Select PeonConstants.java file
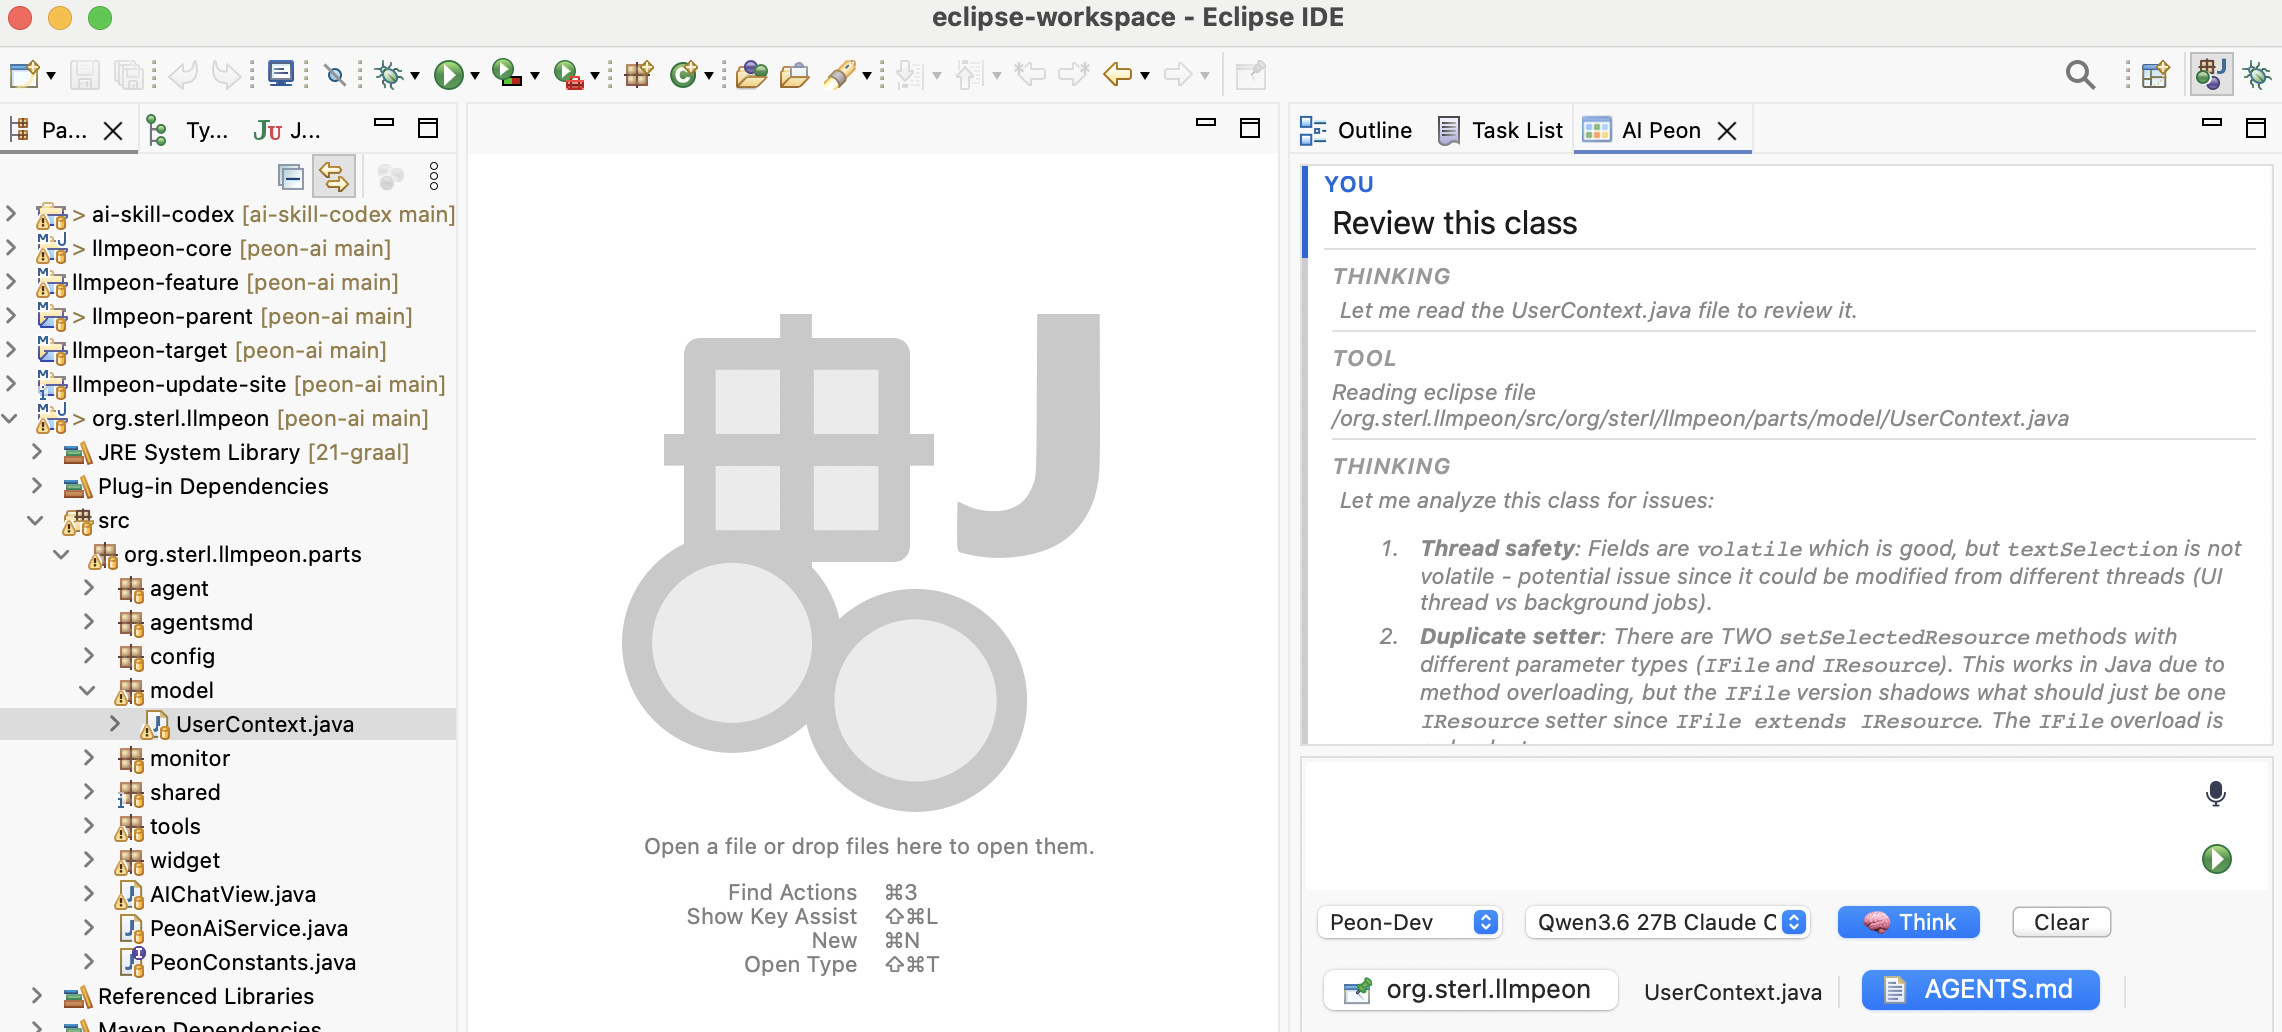Image resolution: width=2282 pixels, height=1032 pixels. (253, 962)
